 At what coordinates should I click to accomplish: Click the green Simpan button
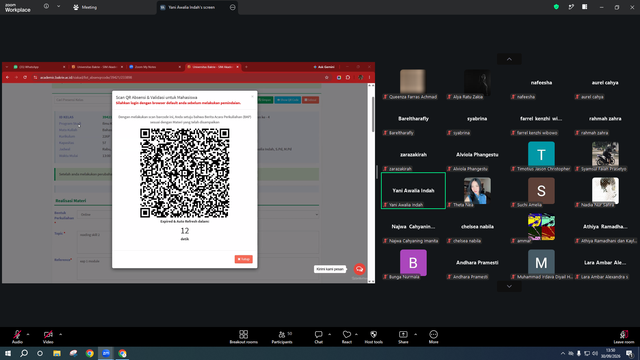pyautogui.click(x=265, y=100)
